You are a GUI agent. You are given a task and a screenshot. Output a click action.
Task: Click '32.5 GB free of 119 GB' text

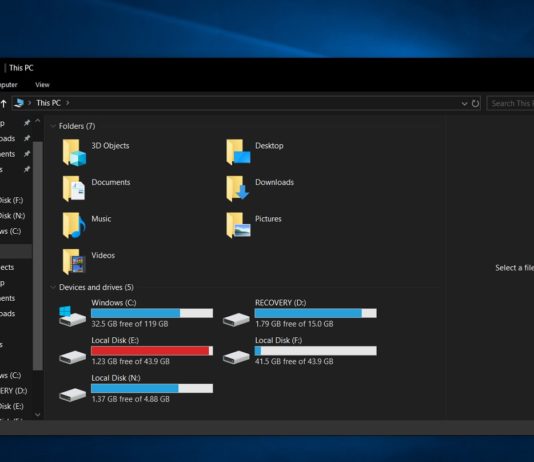tap(129, 324)
